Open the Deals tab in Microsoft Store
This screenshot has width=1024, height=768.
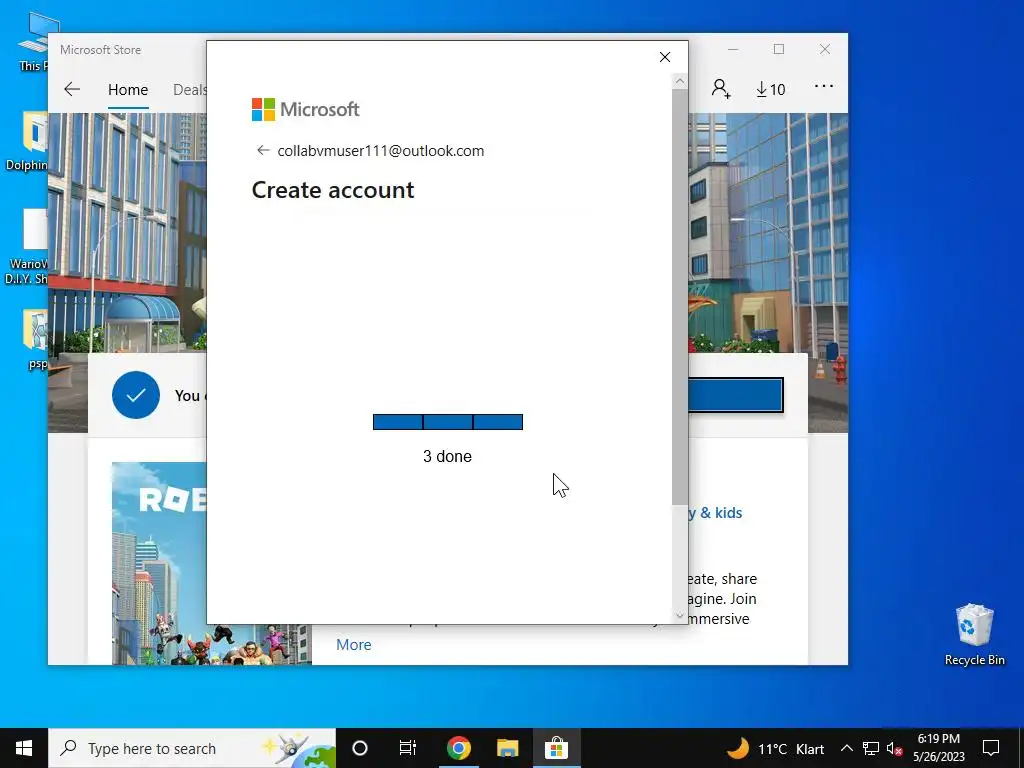pyautogui.click(x=189, y=89)
